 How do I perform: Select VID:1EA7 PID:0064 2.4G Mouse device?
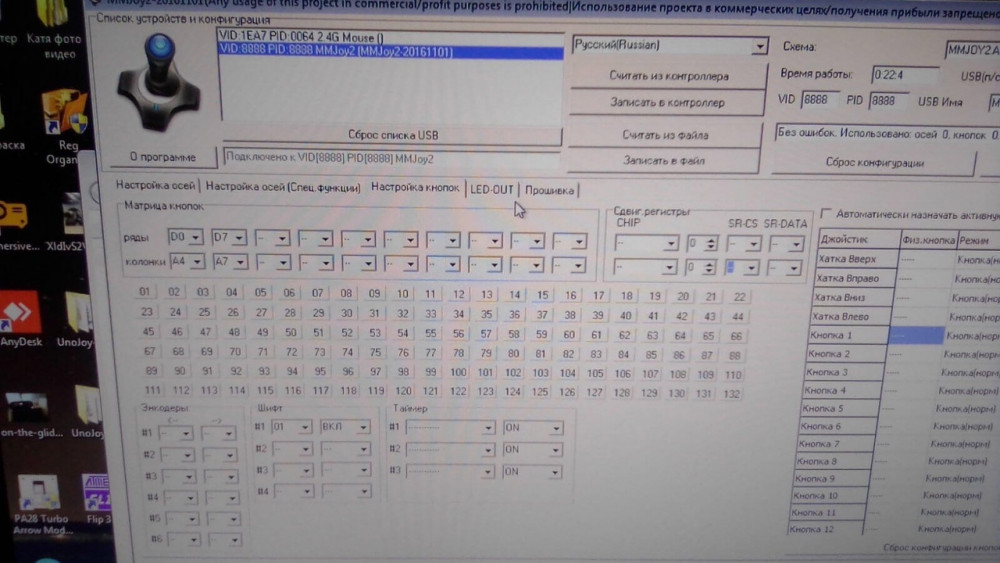[390, 37]
